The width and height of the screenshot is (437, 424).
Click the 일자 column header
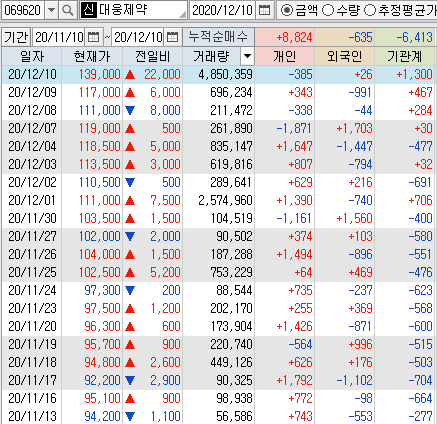tap(32, 56)
